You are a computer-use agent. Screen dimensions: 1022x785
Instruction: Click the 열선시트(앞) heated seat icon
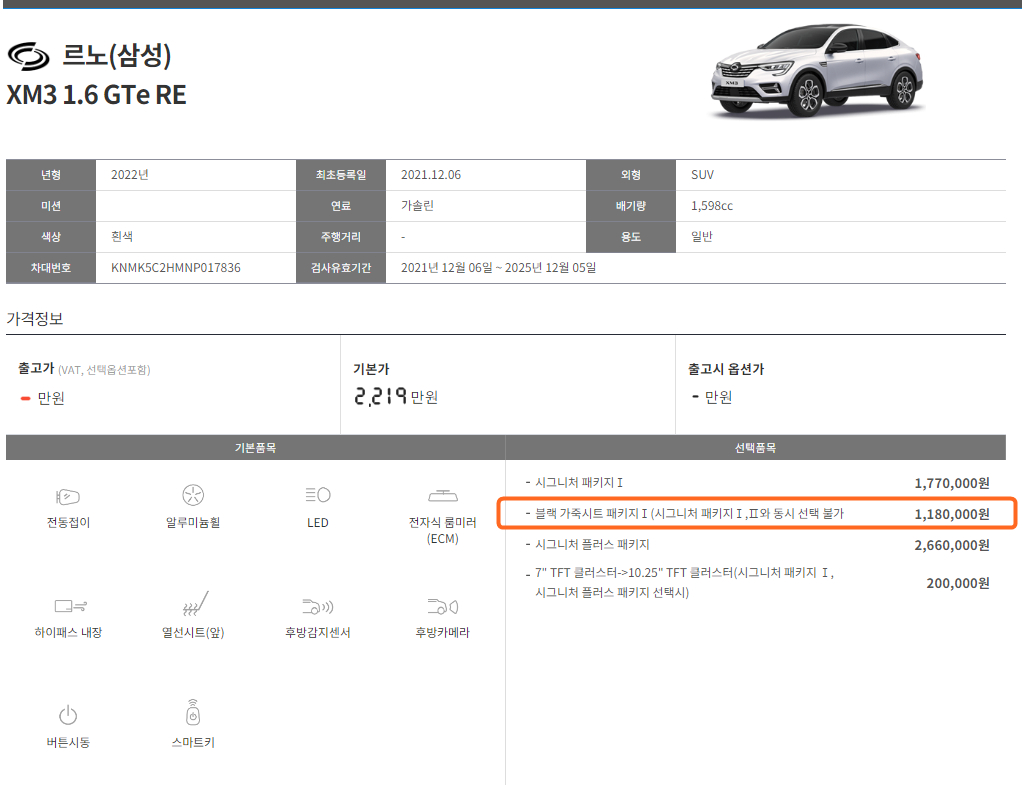click(195, 604)
